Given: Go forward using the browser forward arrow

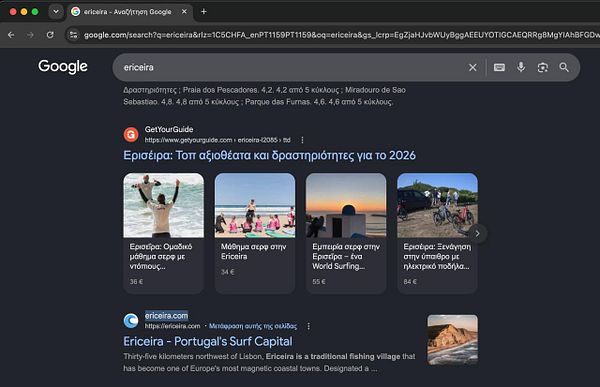Looking at the screenshot, I should [x=30, y=35].
